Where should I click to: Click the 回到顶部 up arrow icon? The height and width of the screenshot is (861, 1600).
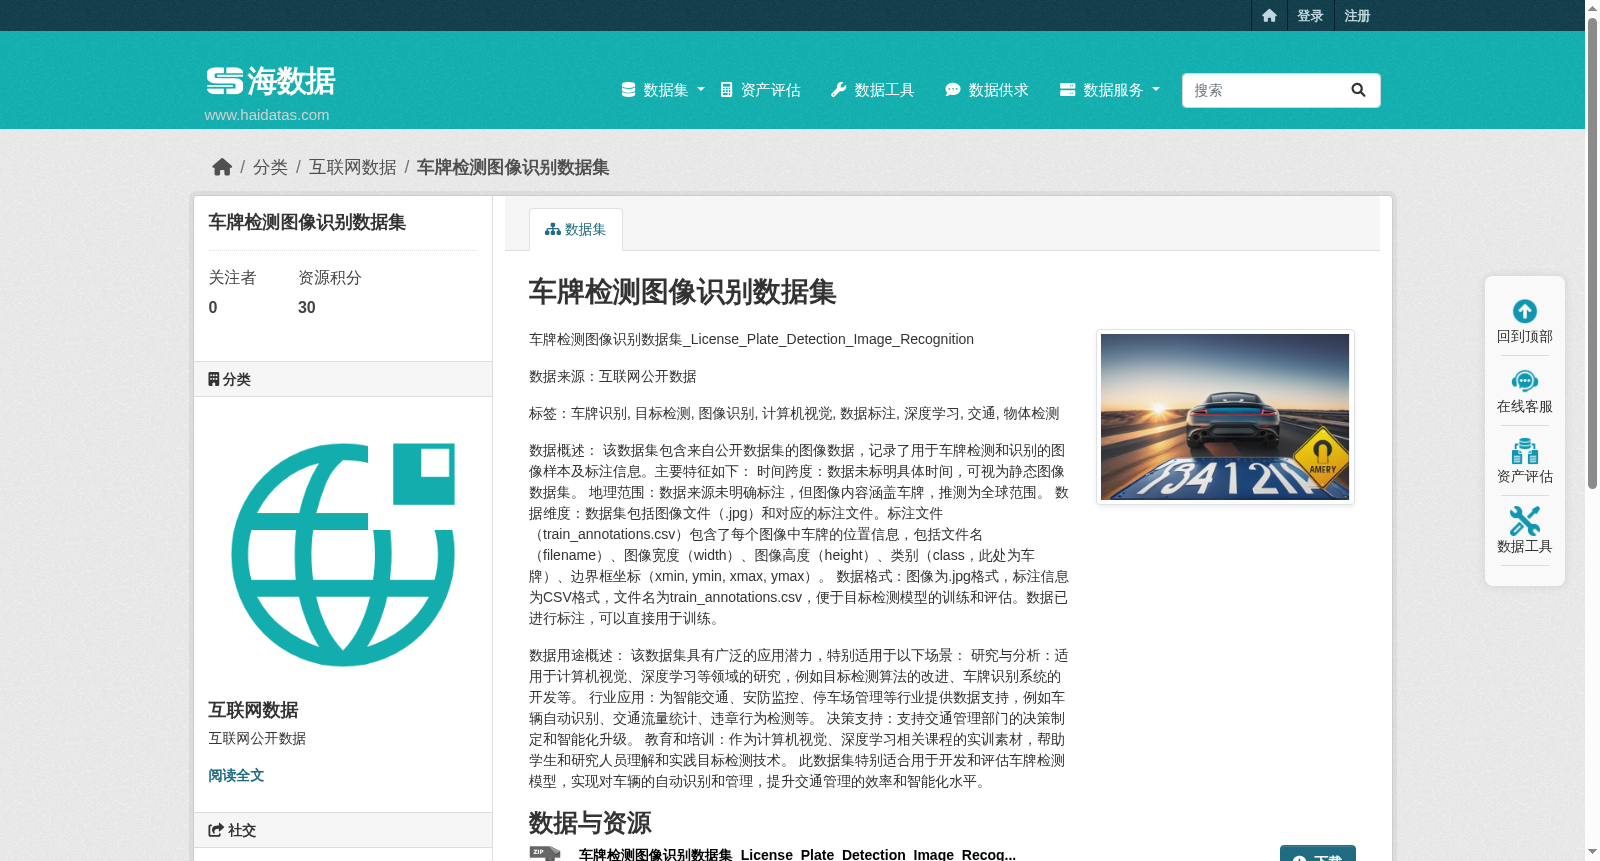coord(1525,311)
